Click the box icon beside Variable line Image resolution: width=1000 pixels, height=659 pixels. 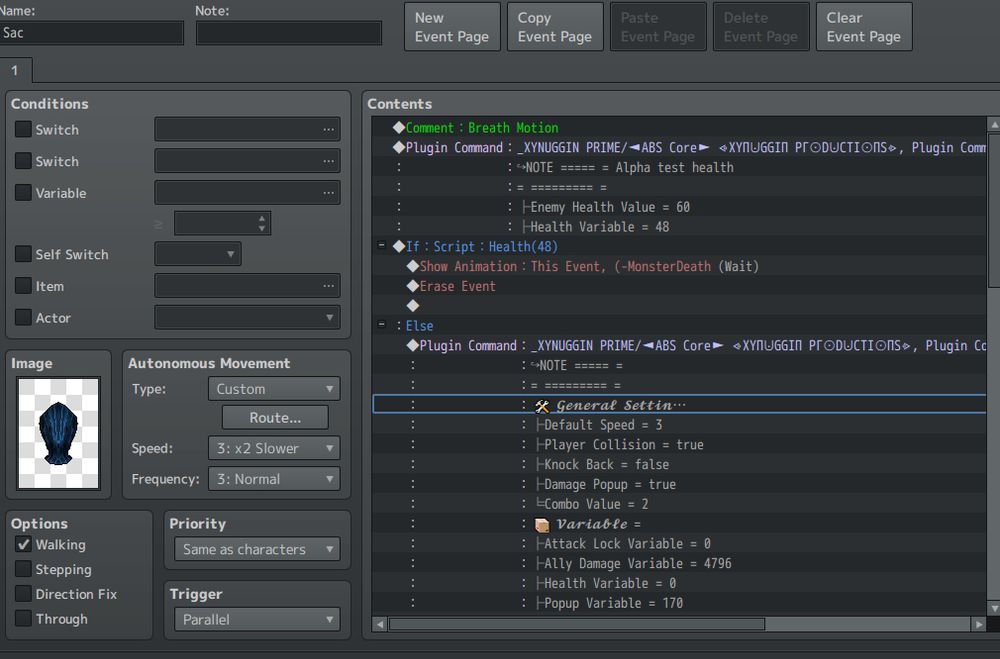pyautogui.click(x=542, y=524)
